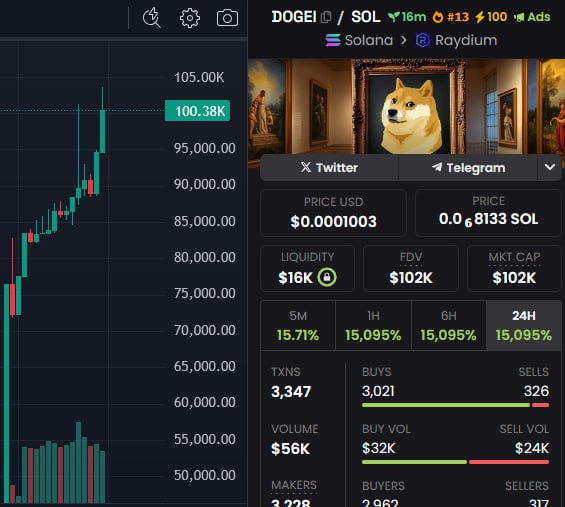The width and height of the screenshot is (565, 507).
Task: Open the Ads megaphone link
Action: coord(532,17)
